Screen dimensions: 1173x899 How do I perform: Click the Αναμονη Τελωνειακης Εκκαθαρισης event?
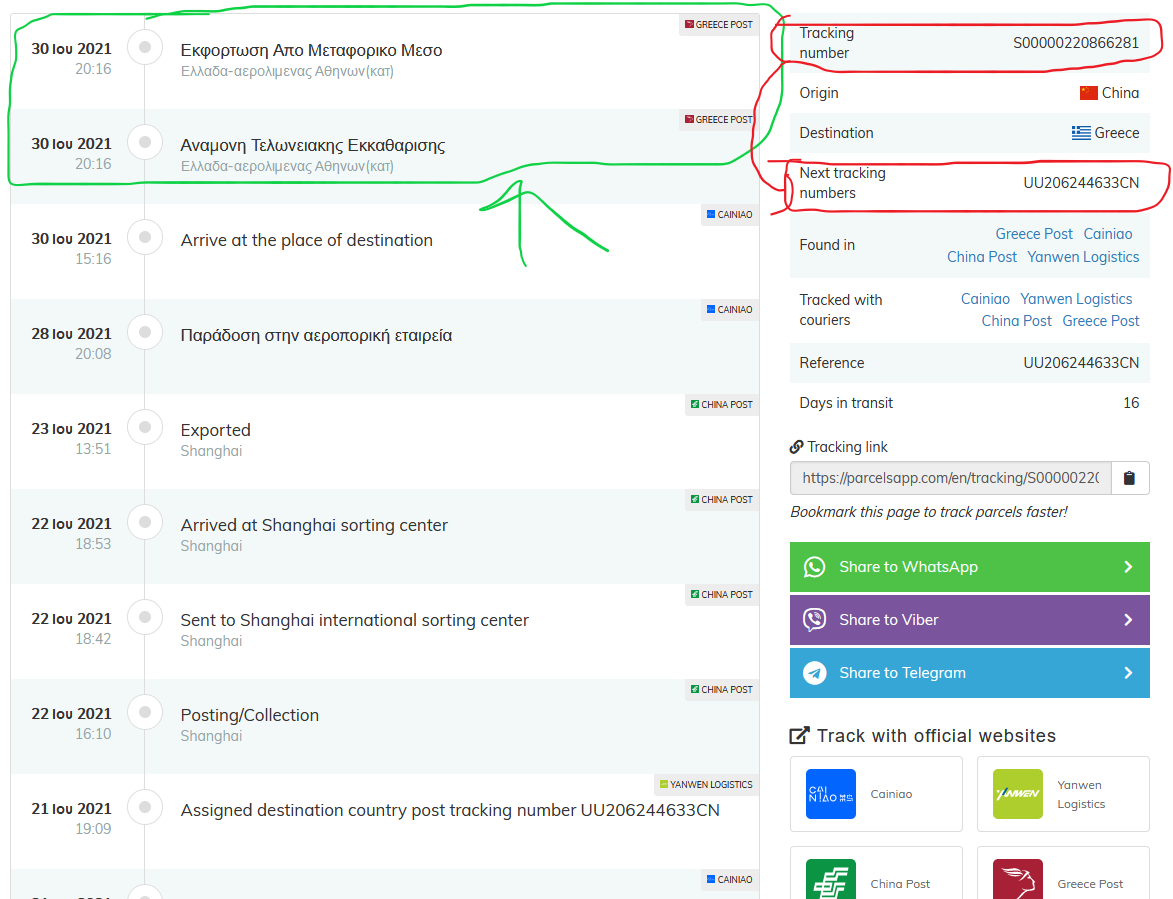click(313, 145)
